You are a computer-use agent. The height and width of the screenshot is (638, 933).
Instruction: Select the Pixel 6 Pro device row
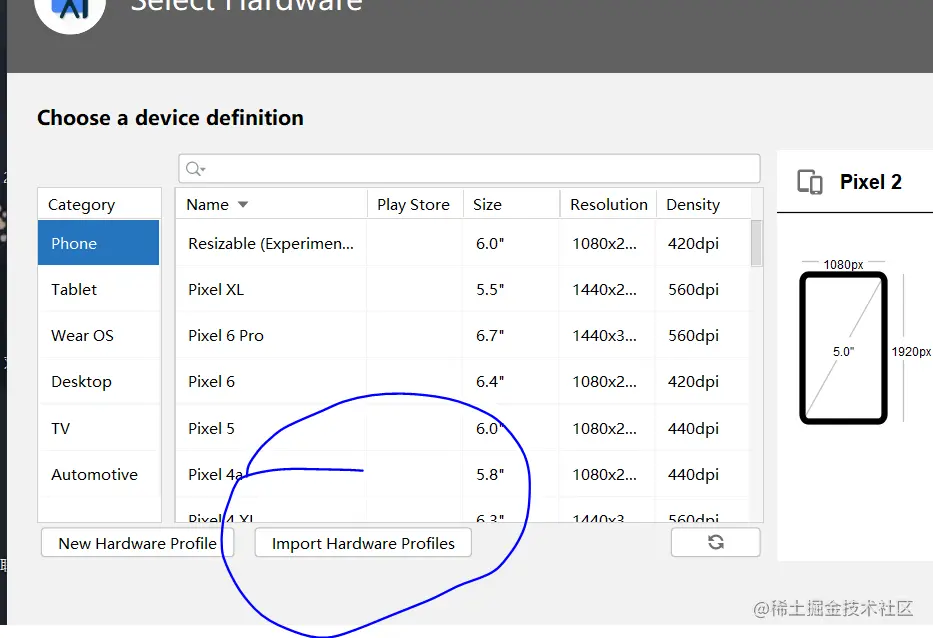pos(463,336)
